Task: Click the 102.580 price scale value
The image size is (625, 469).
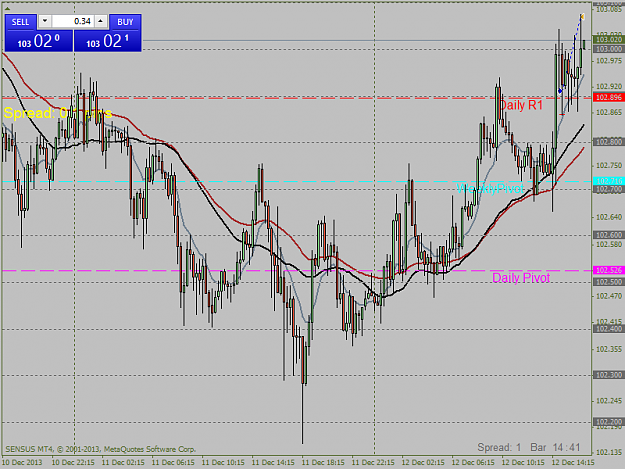Action: click(x=609, y=244)
